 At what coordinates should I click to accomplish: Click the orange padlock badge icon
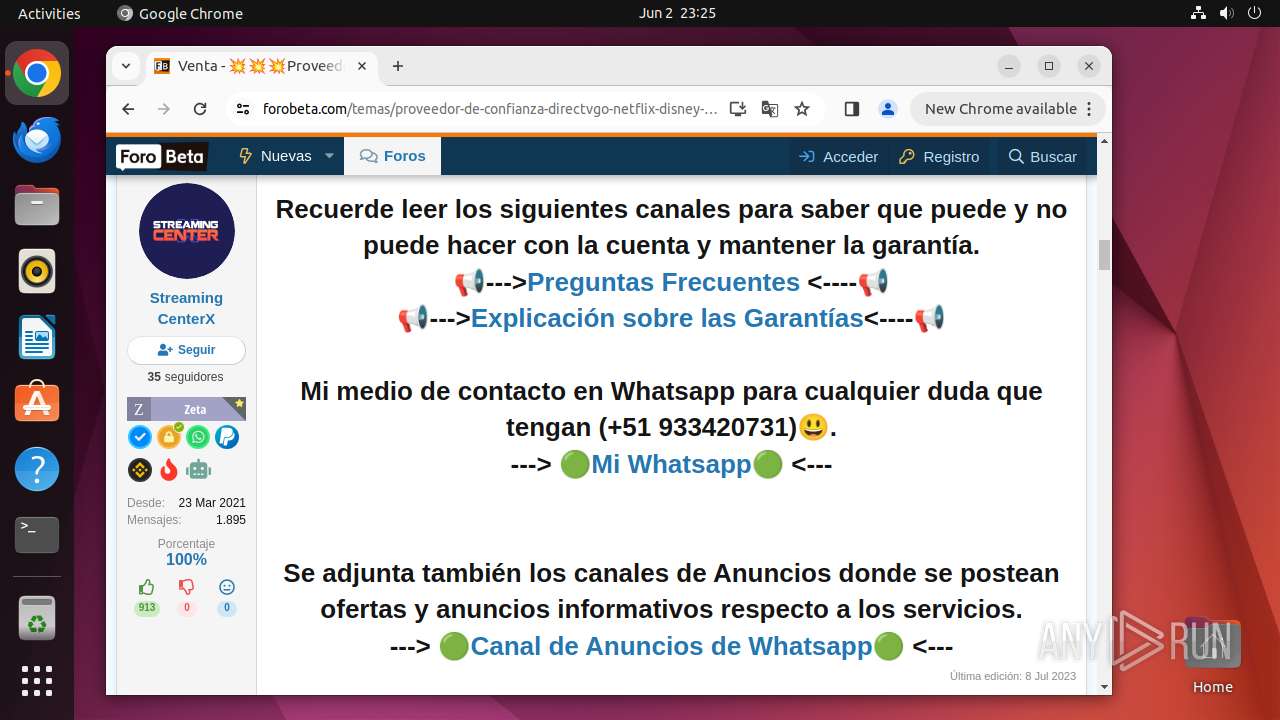168,437
